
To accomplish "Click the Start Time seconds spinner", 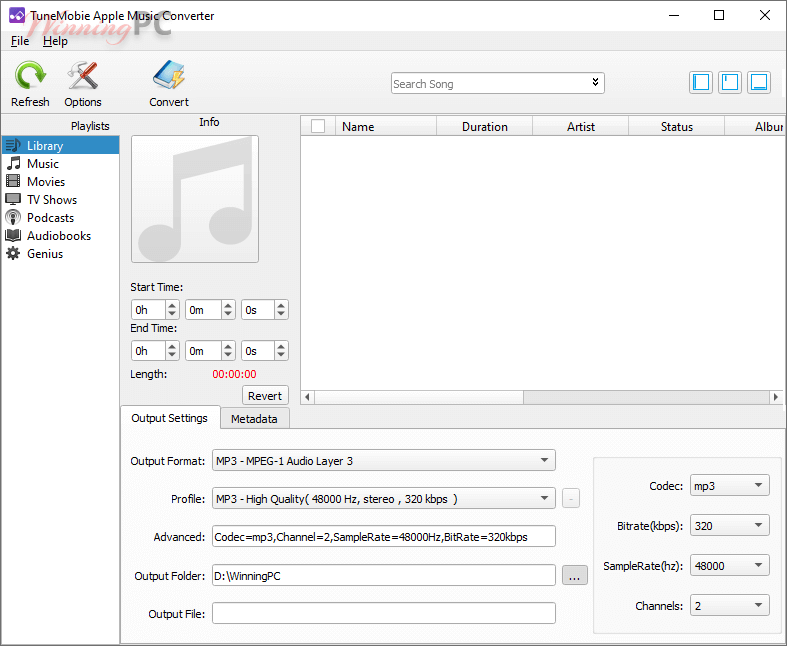I will pyautogui.click(x=265, y=310).
